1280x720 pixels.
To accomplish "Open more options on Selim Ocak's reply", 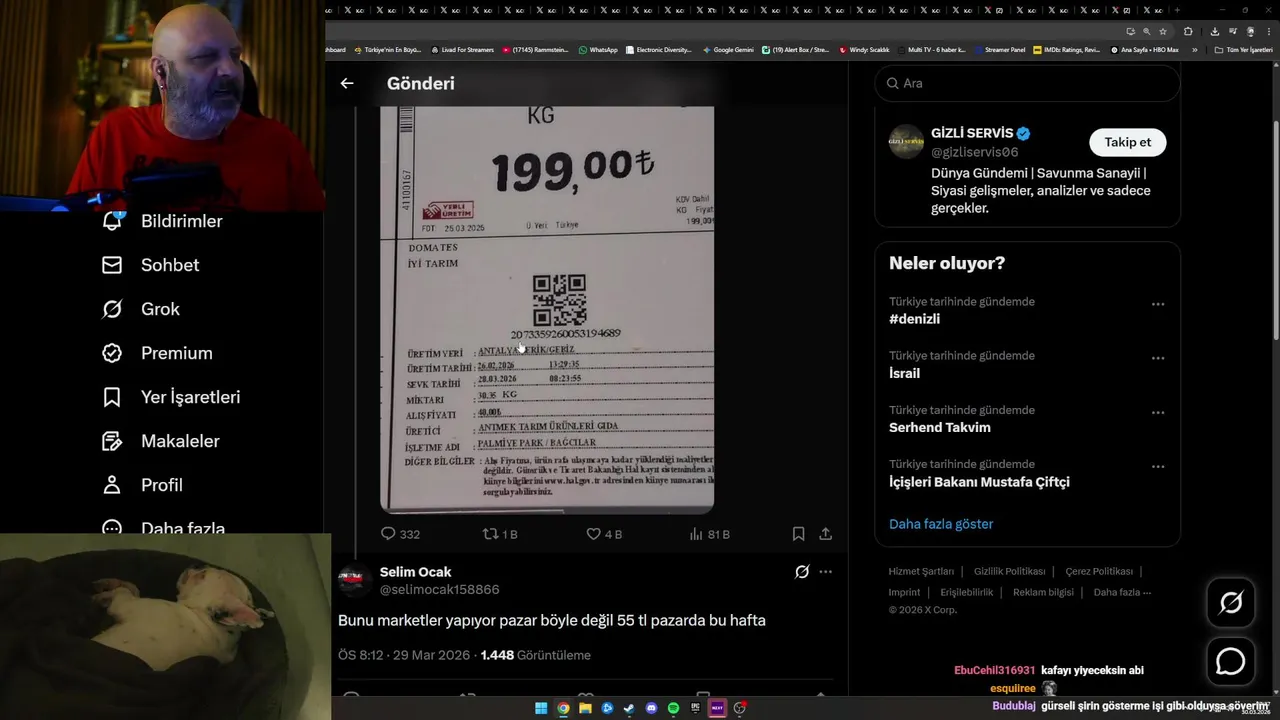I will pyautogui.click(x=825, y=572).
